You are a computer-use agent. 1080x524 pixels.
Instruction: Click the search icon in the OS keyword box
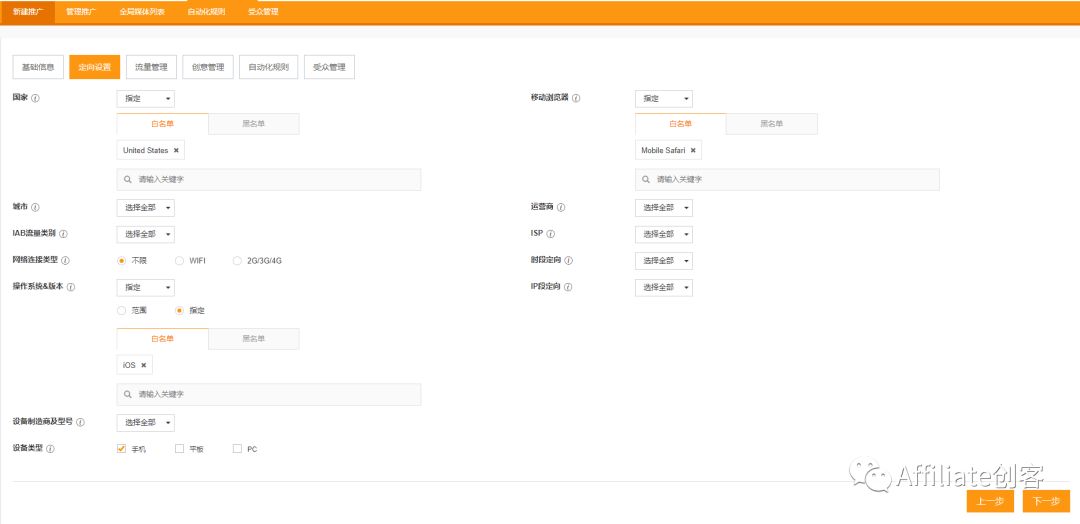tap(128, 395)
